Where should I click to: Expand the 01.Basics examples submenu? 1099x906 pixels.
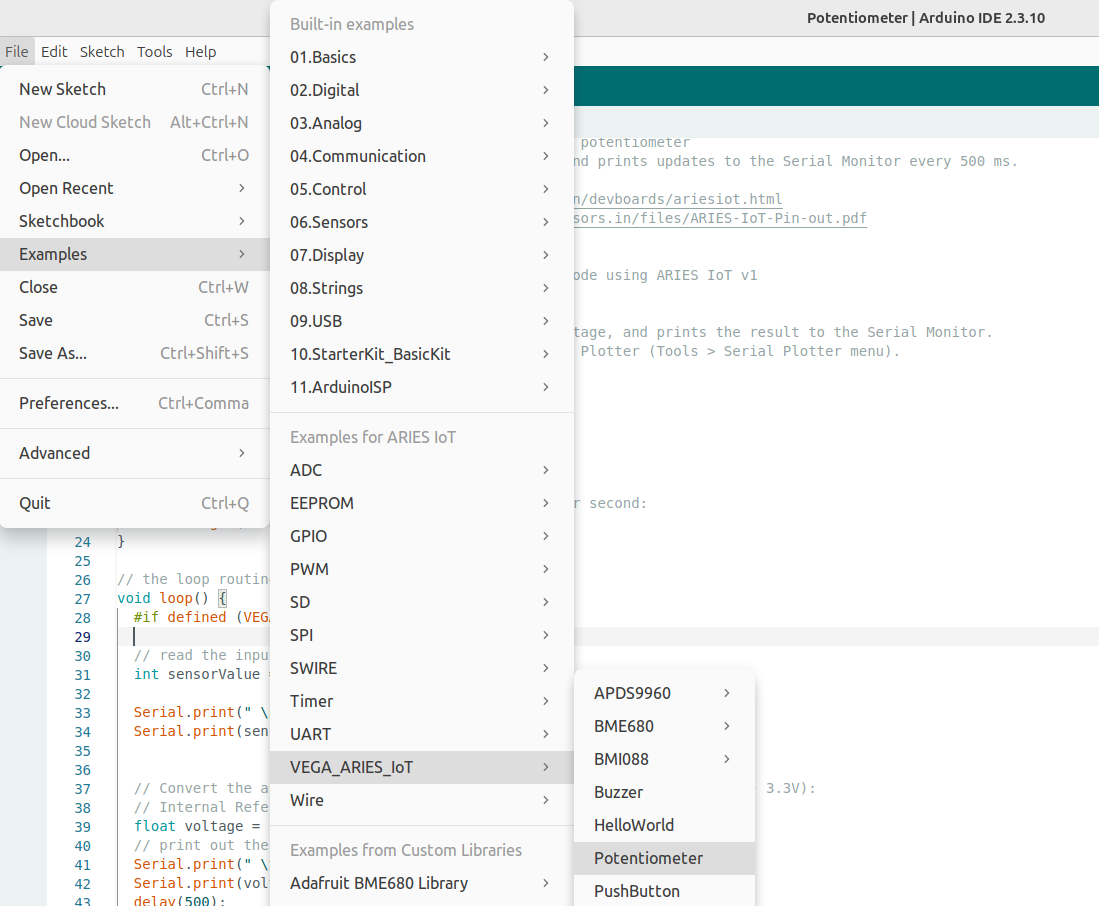coord(421,57)
